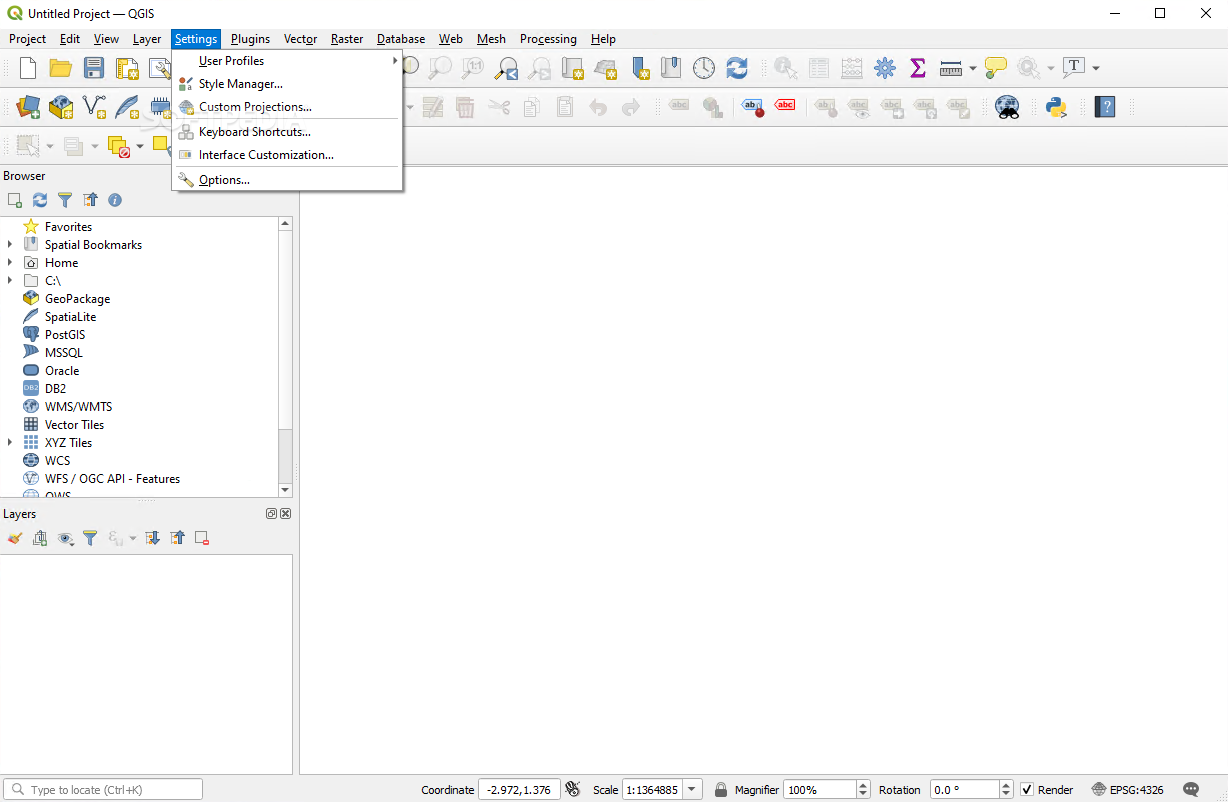Toggle extents display beside coordinate field
The width and height of the screenshot is (1228, 802).
(572, 790)
